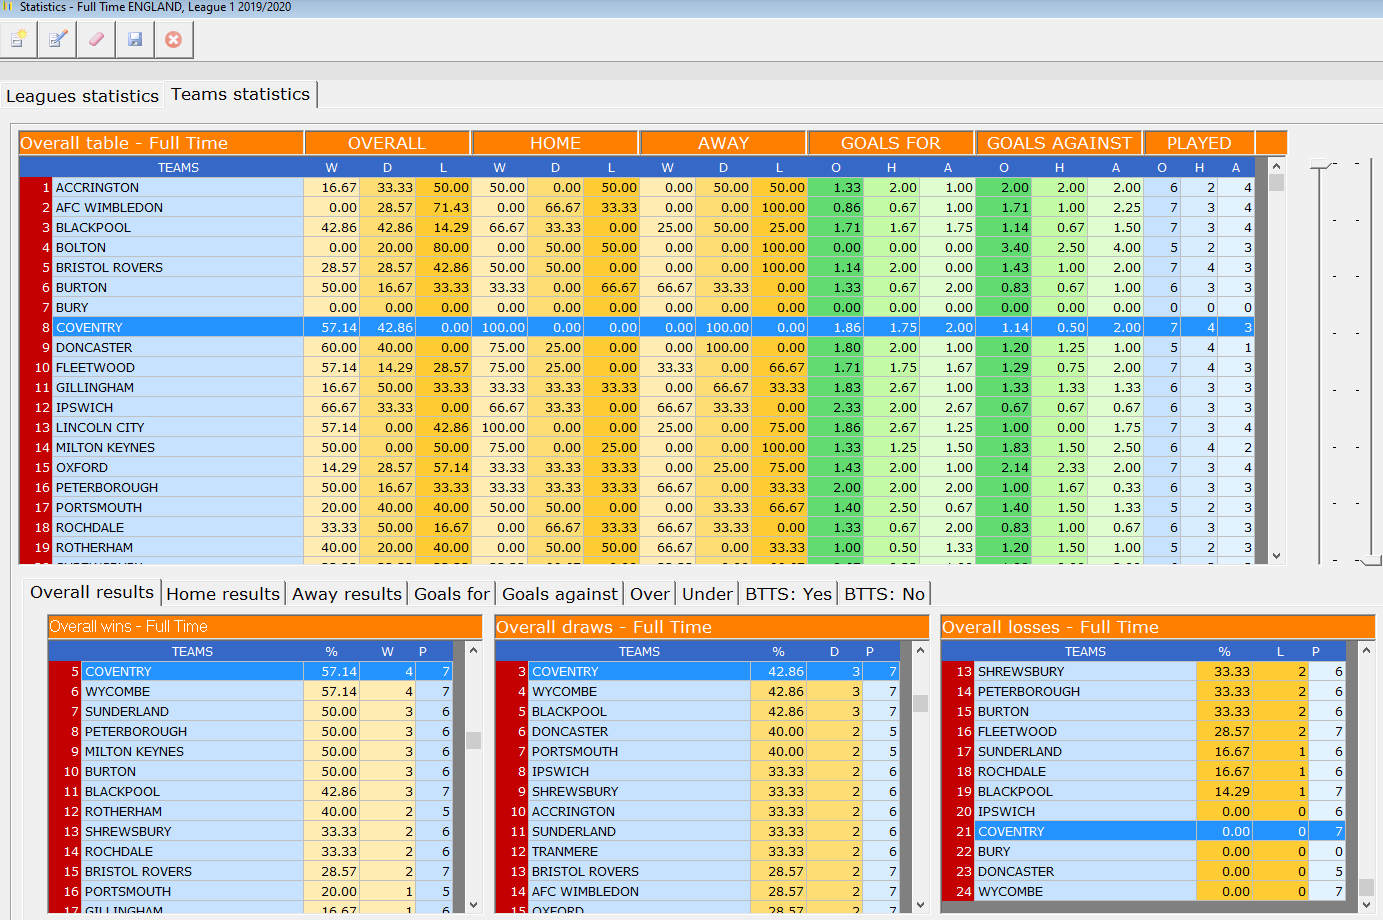This screenshot has width=1383, height=920.
Task: Select FLEETWOOD in the overall table
Action: pyautogui.click(x=636, y=367)
